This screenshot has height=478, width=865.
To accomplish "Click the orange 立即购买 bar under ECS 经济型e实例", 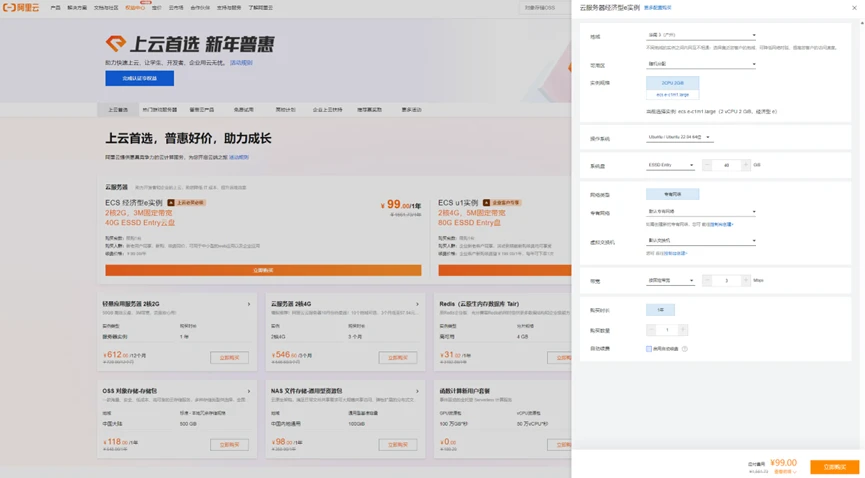I will click(x=263, y=270).
